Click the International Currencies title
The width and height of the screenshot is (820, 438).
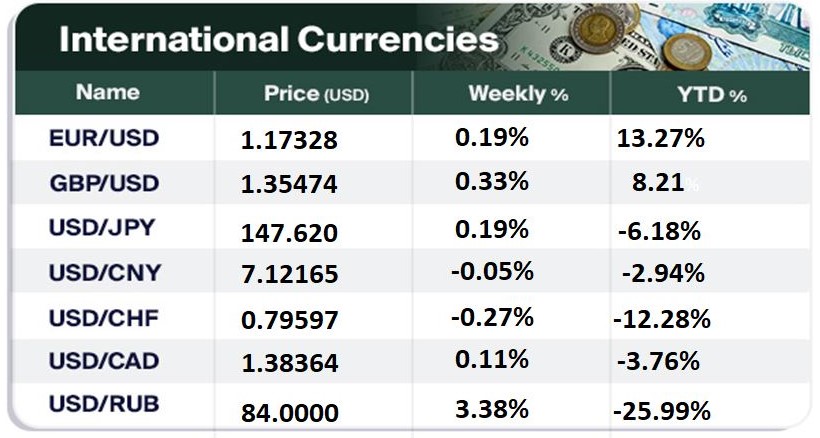(x=278, y=39)
